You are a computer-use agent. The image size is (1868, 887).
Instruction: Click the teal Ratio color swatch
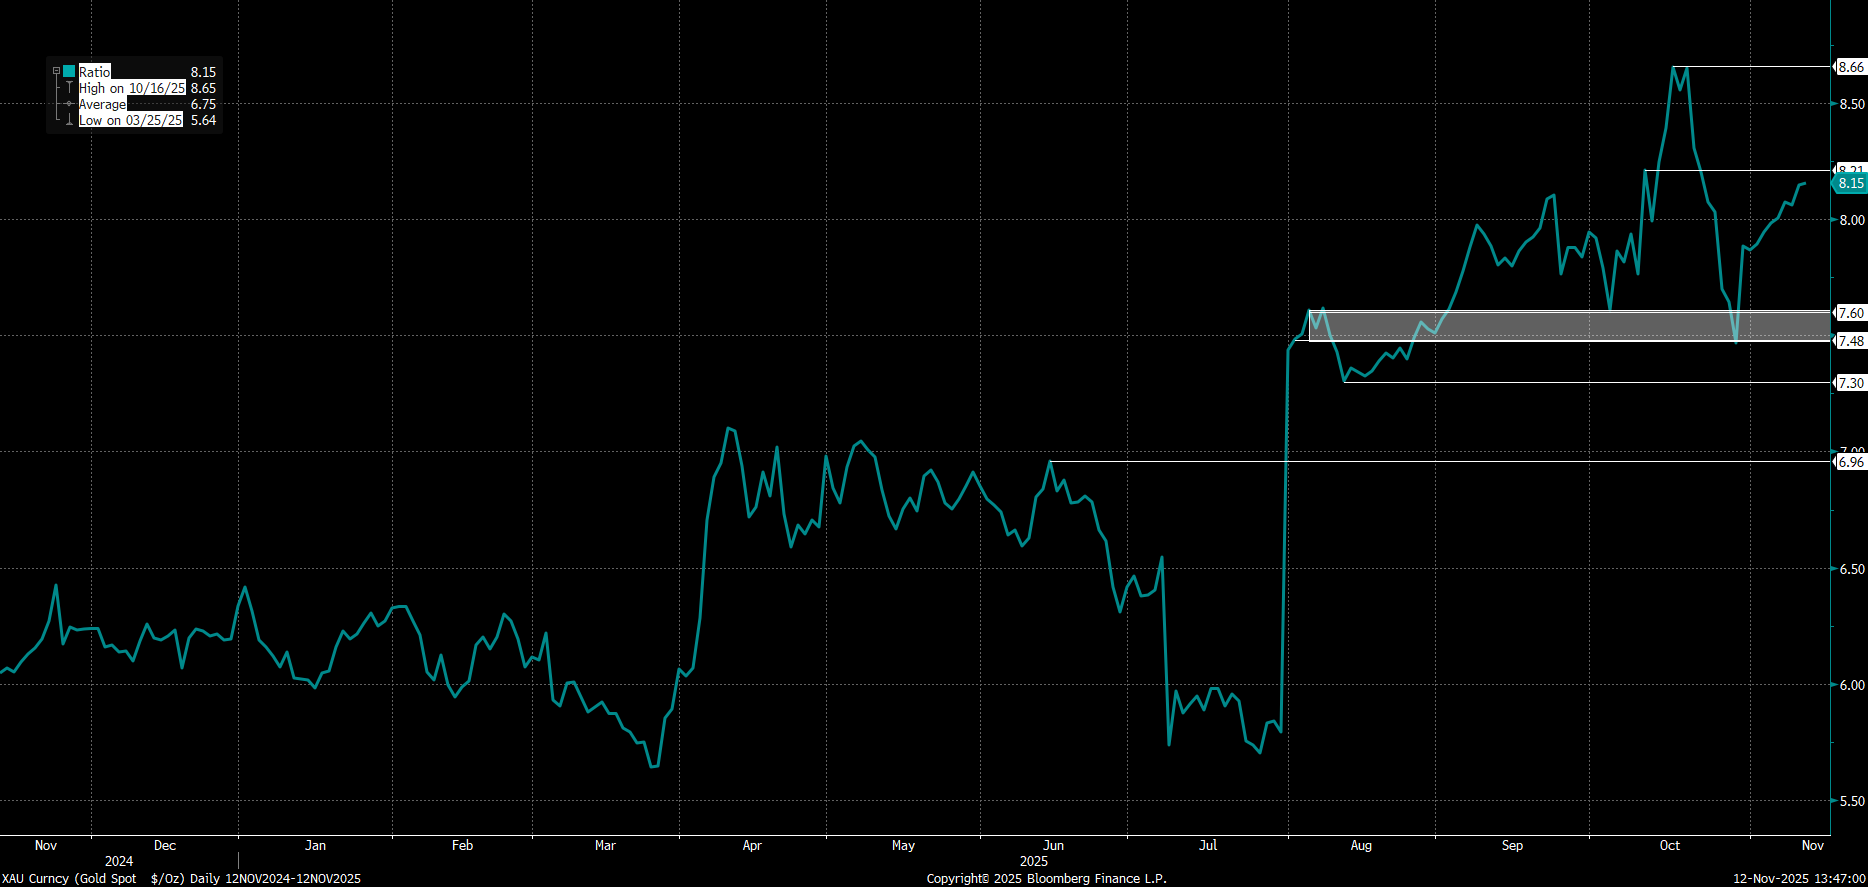pos(69,72)
